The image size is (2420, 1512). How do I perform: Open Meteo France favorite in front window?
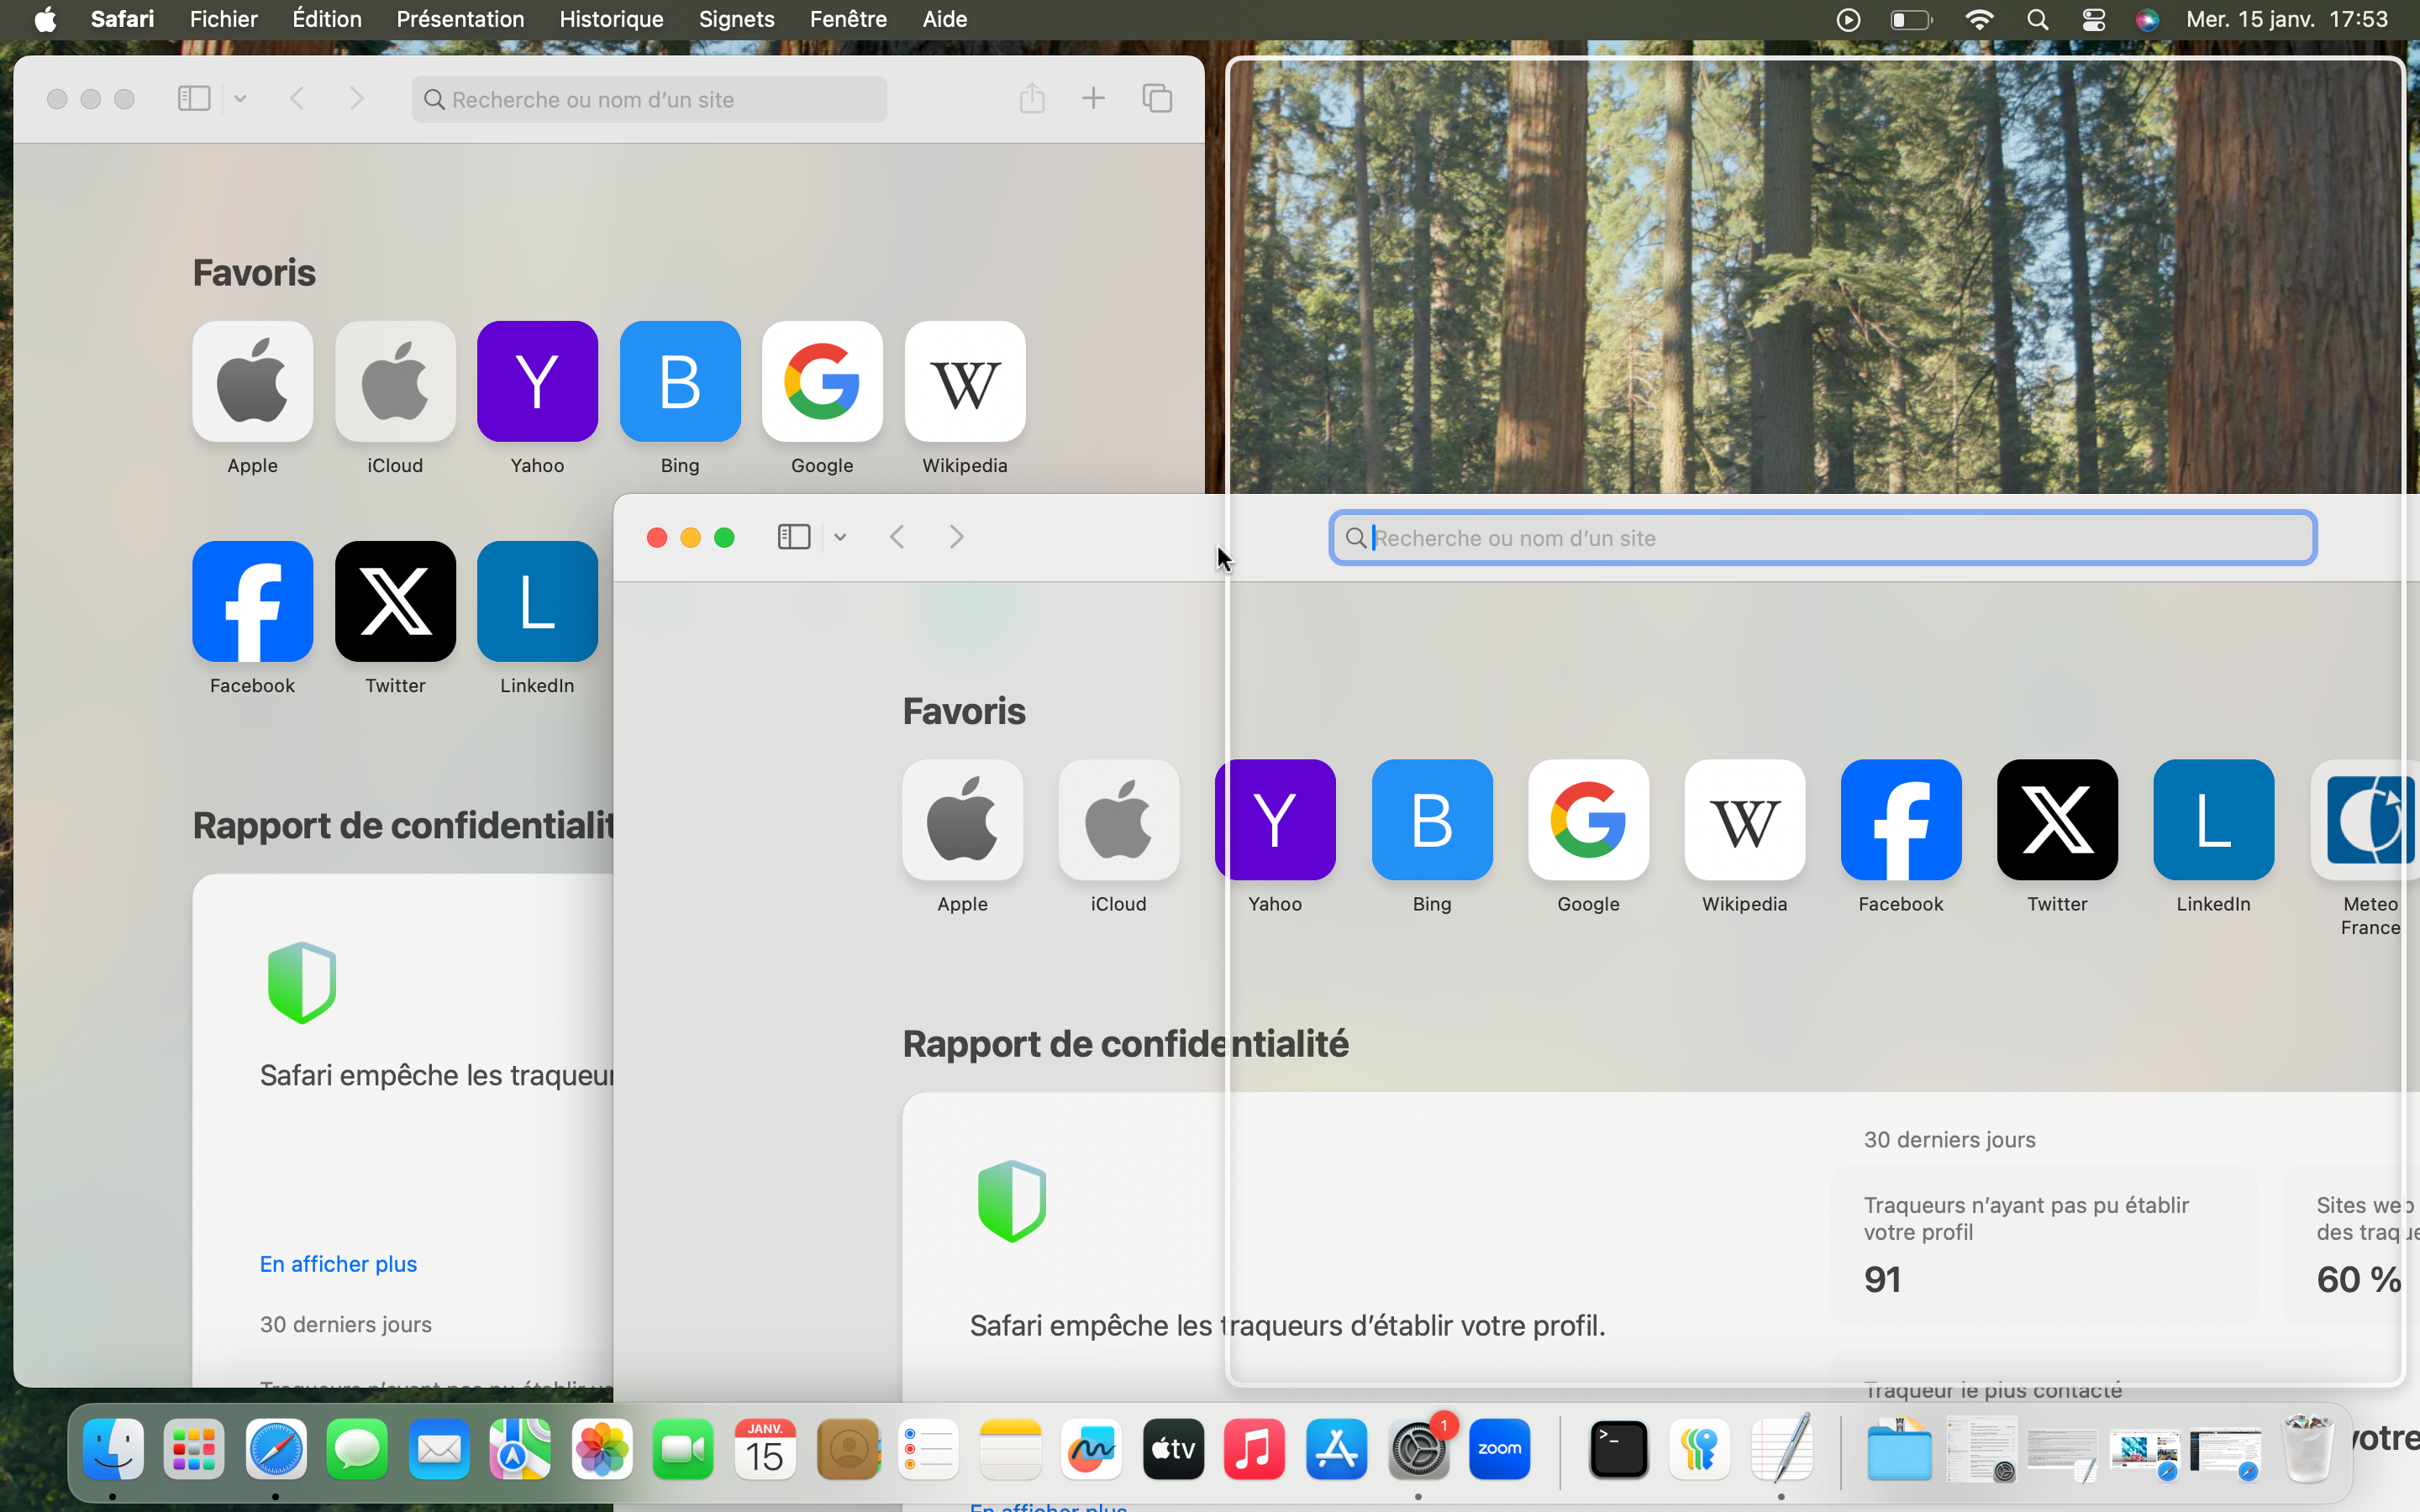click(2365, 820)
